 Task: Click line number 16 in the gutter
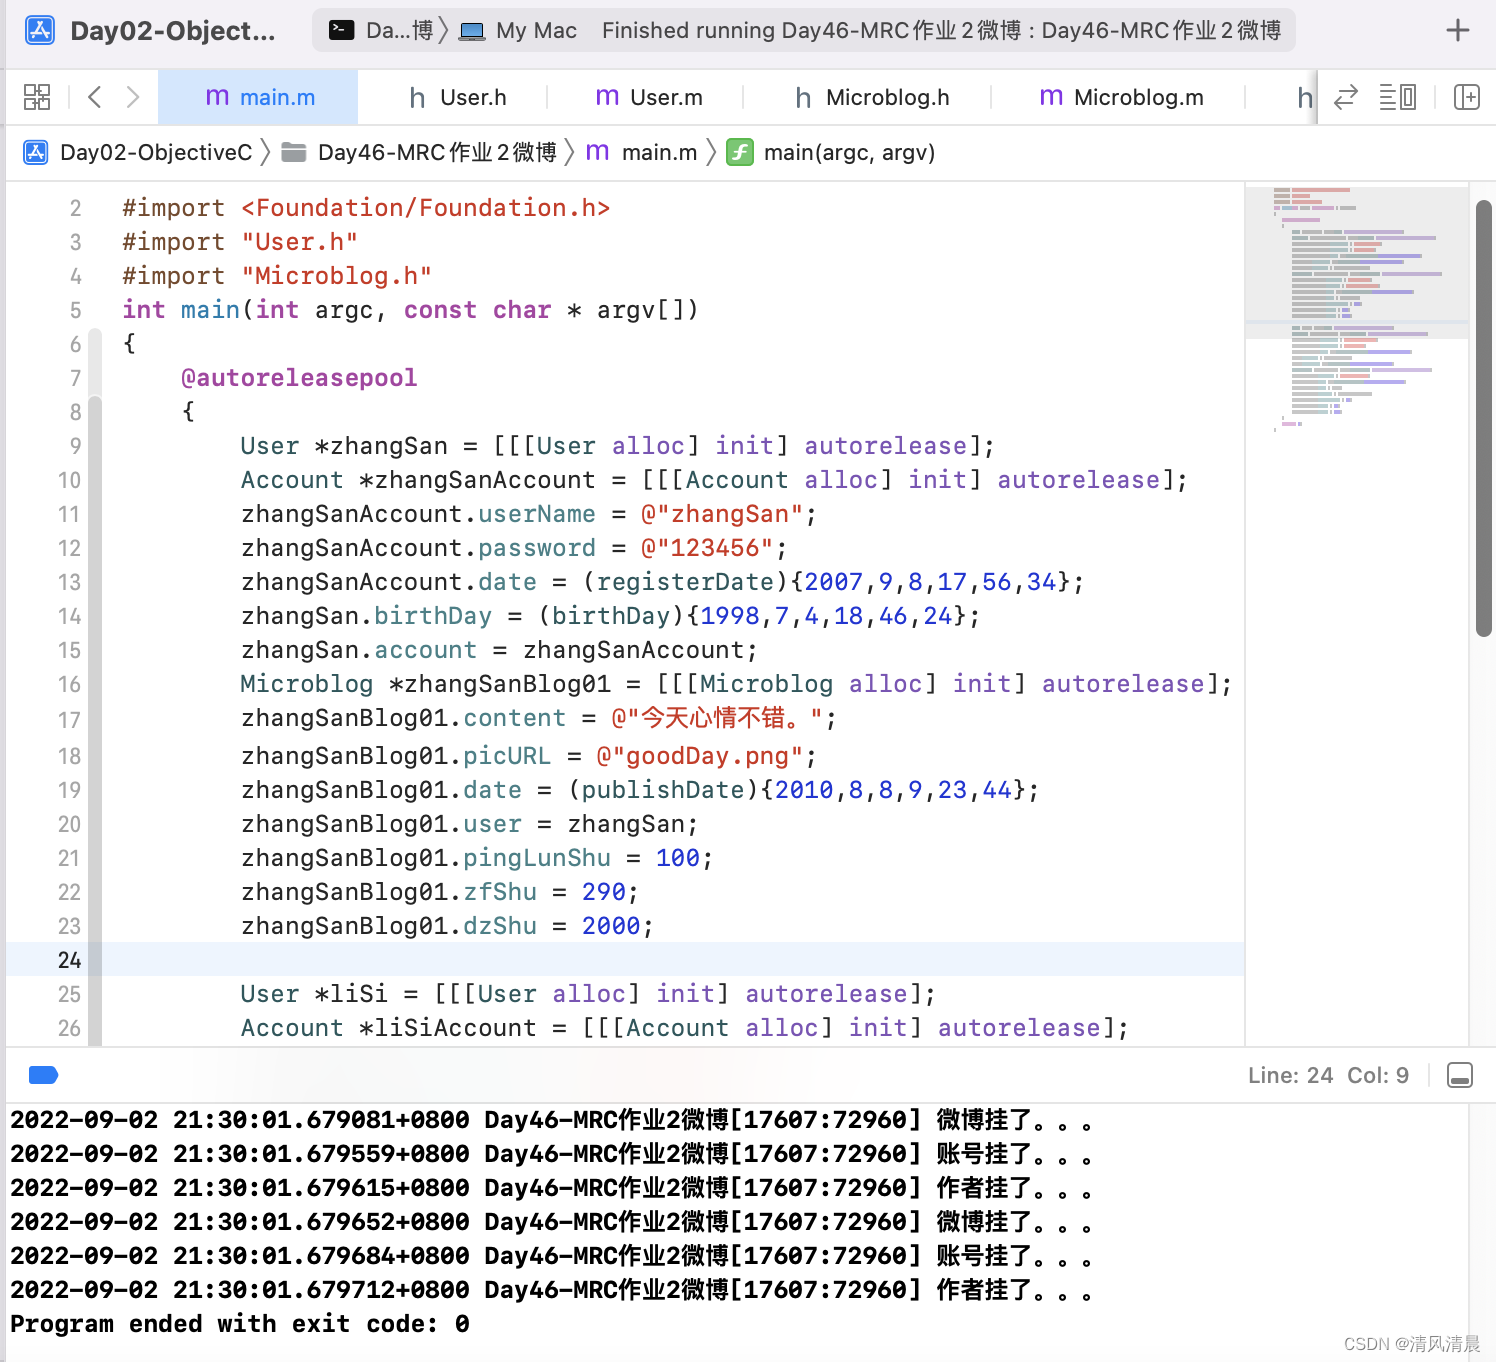coord(69,684)
